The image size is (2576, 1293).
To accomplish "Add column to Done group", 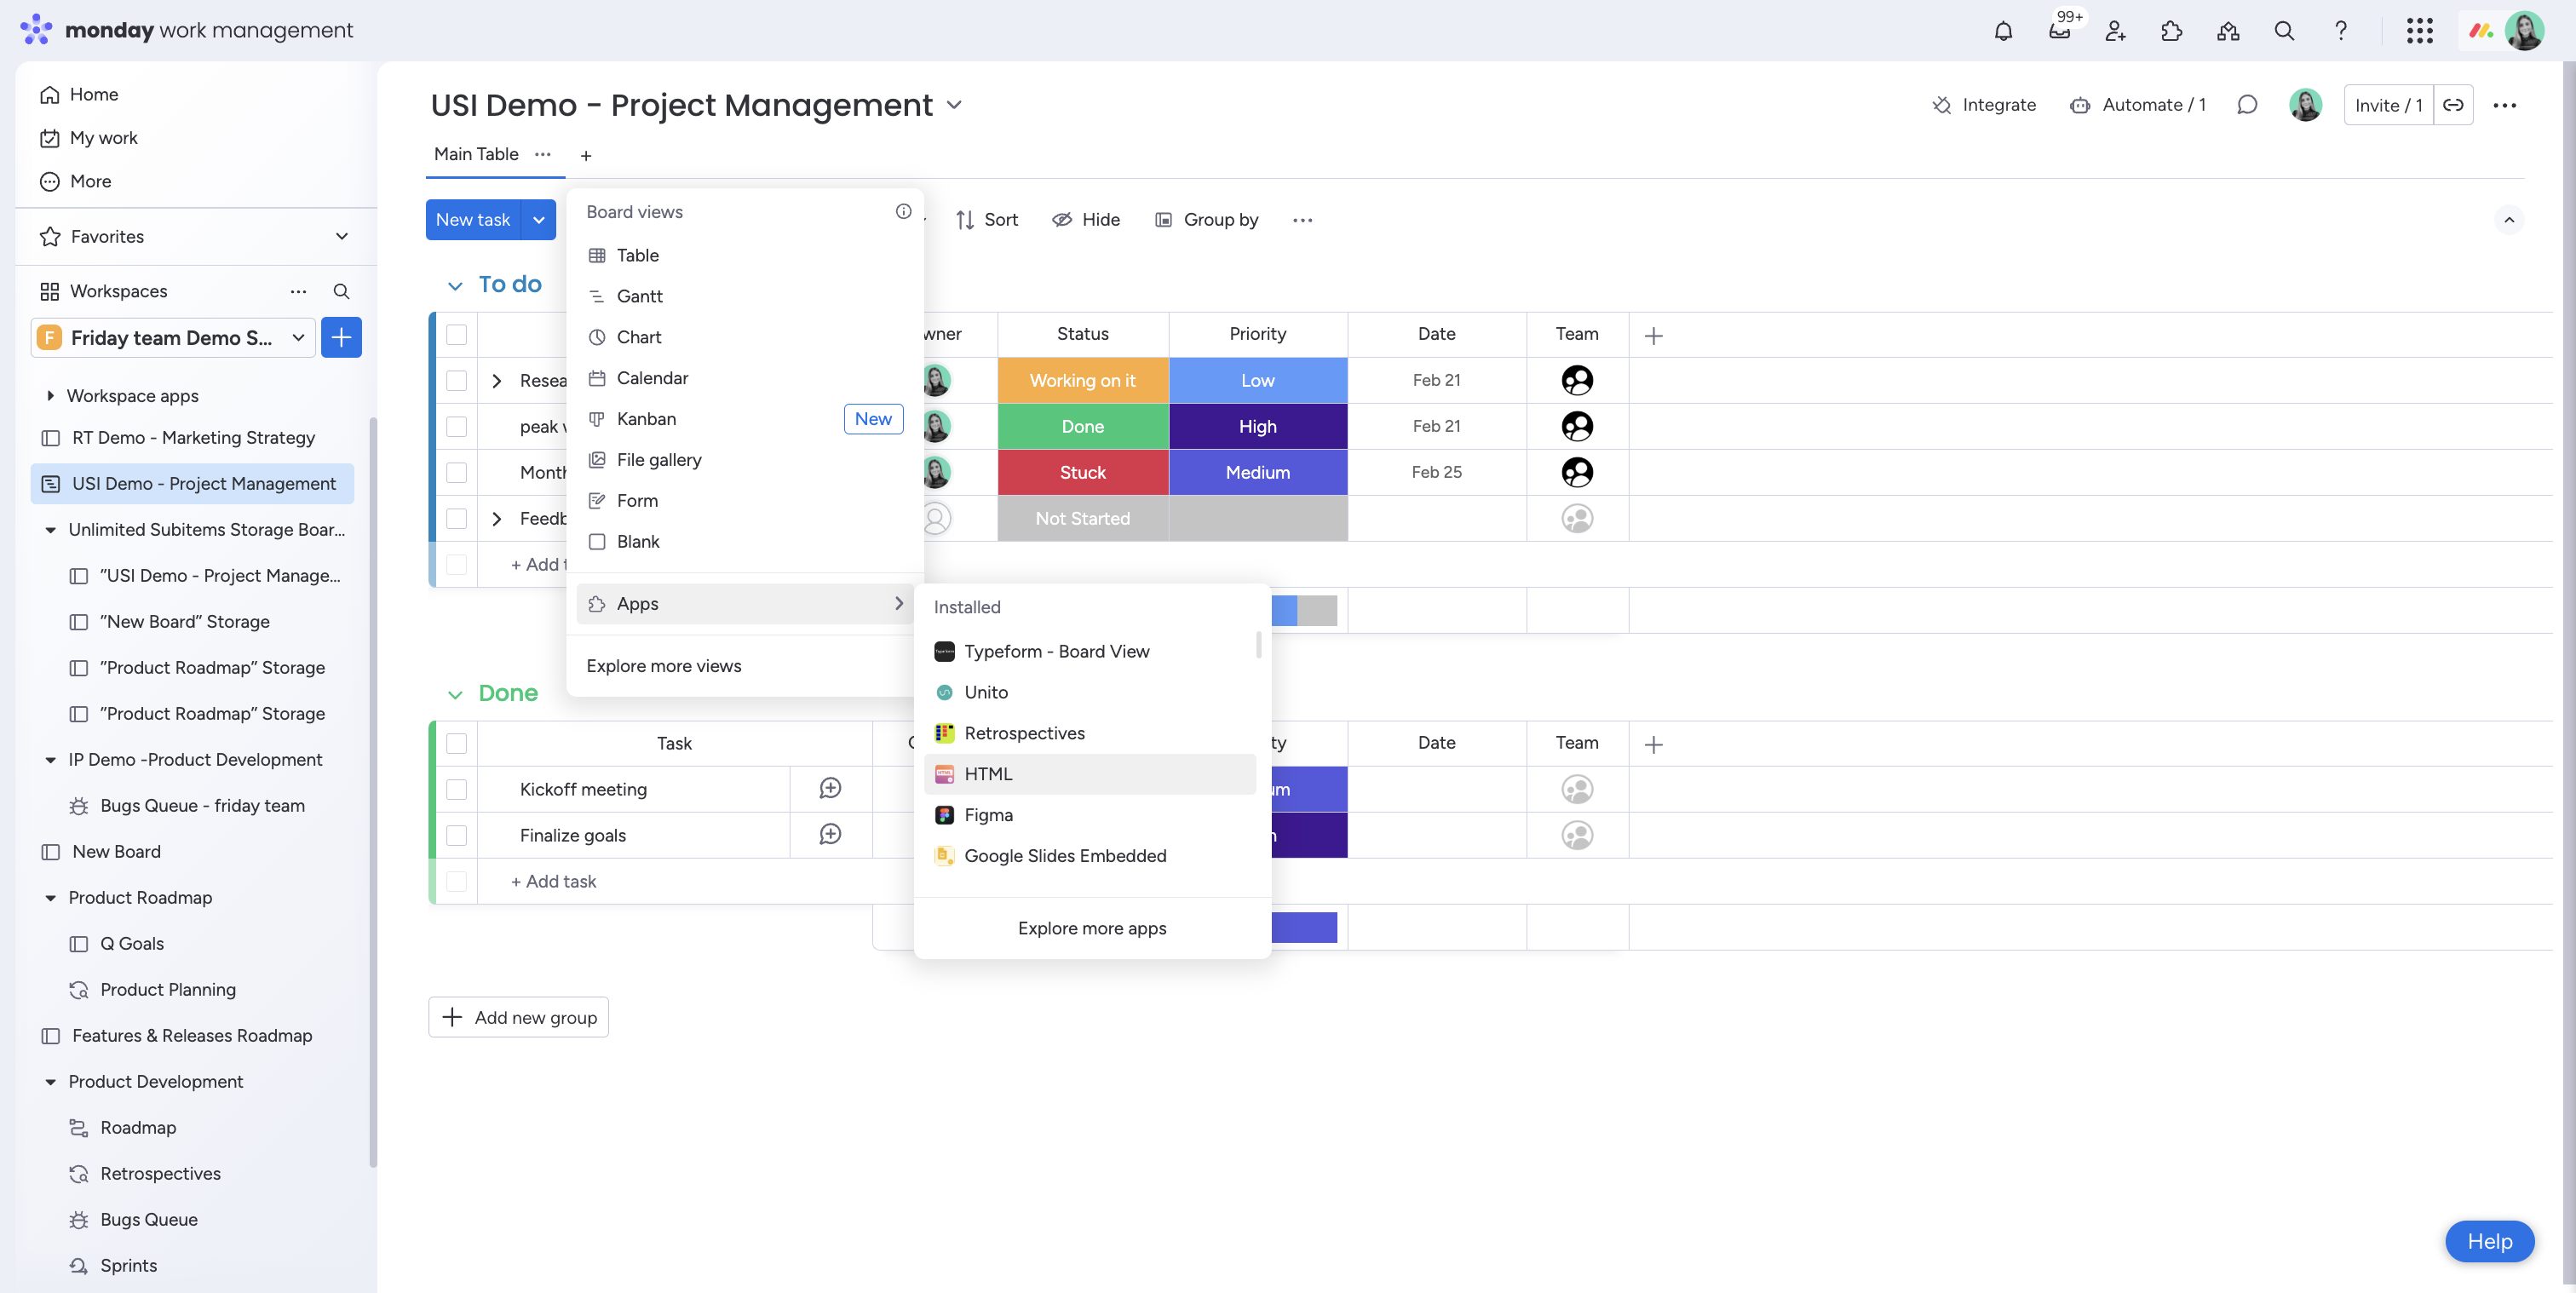I will 1654,745.
